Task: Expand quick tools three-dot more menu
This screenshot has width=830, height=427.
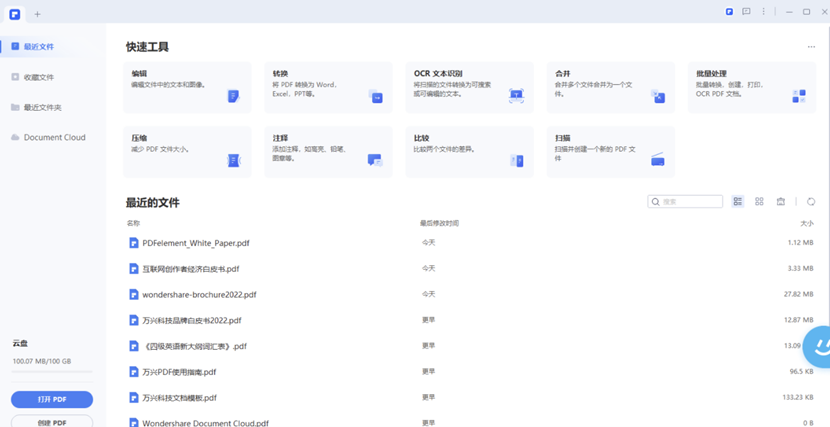Action: pyautogui.click(x=811, y=47)
